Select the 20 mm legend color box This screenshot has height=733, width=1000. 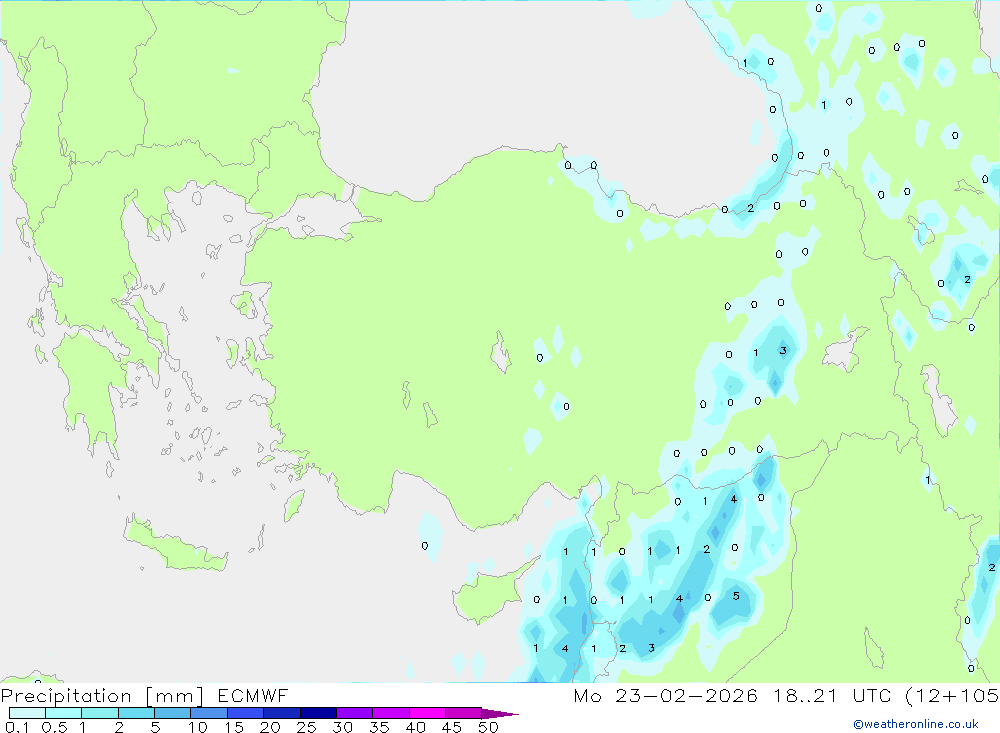pyautogui.click(x=281, y=713)
